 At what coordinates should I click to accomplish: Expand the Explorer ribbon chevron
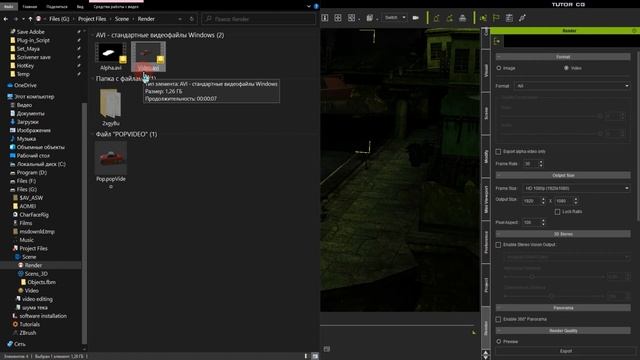(309, 7)
